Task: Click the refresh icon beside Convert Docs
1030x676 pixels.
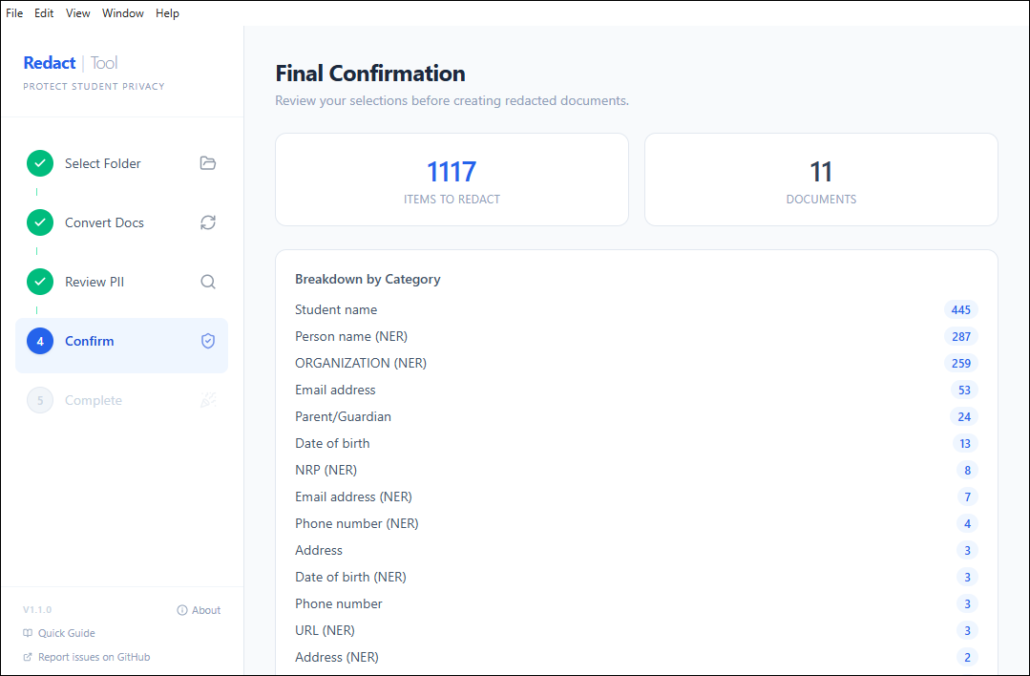Action: point(208,222)
